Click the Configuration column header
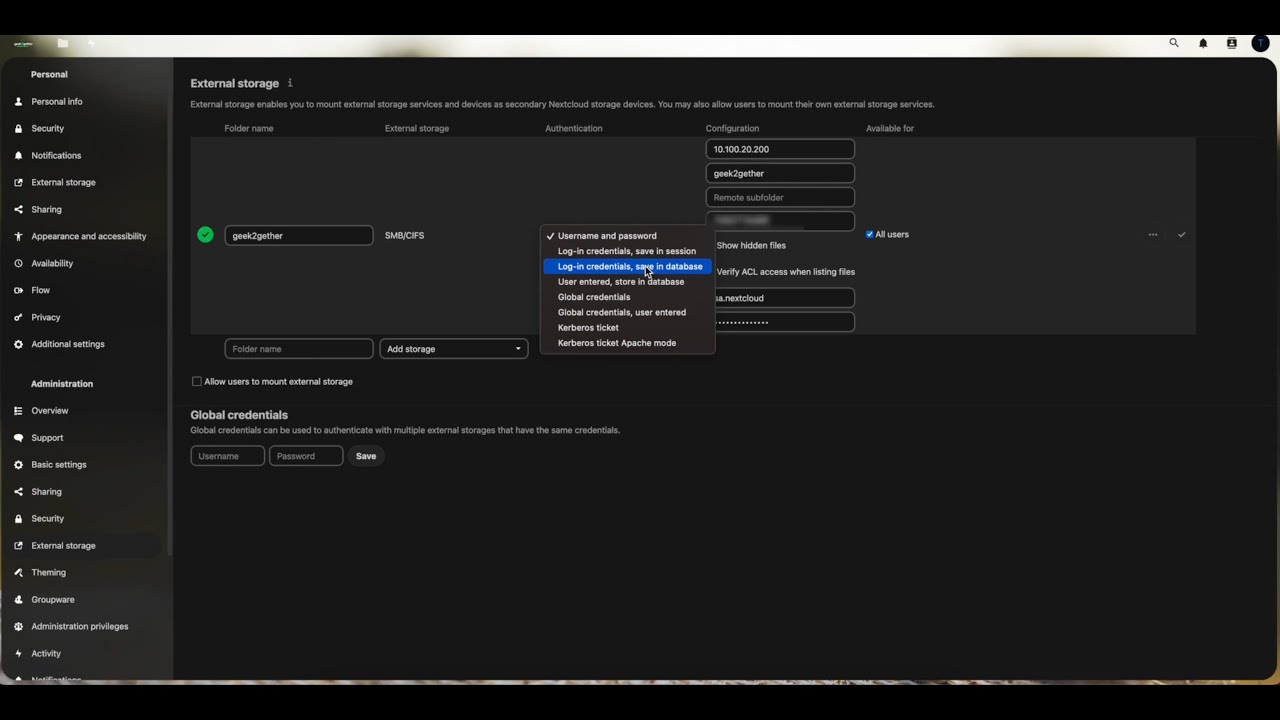 point(732,129)
